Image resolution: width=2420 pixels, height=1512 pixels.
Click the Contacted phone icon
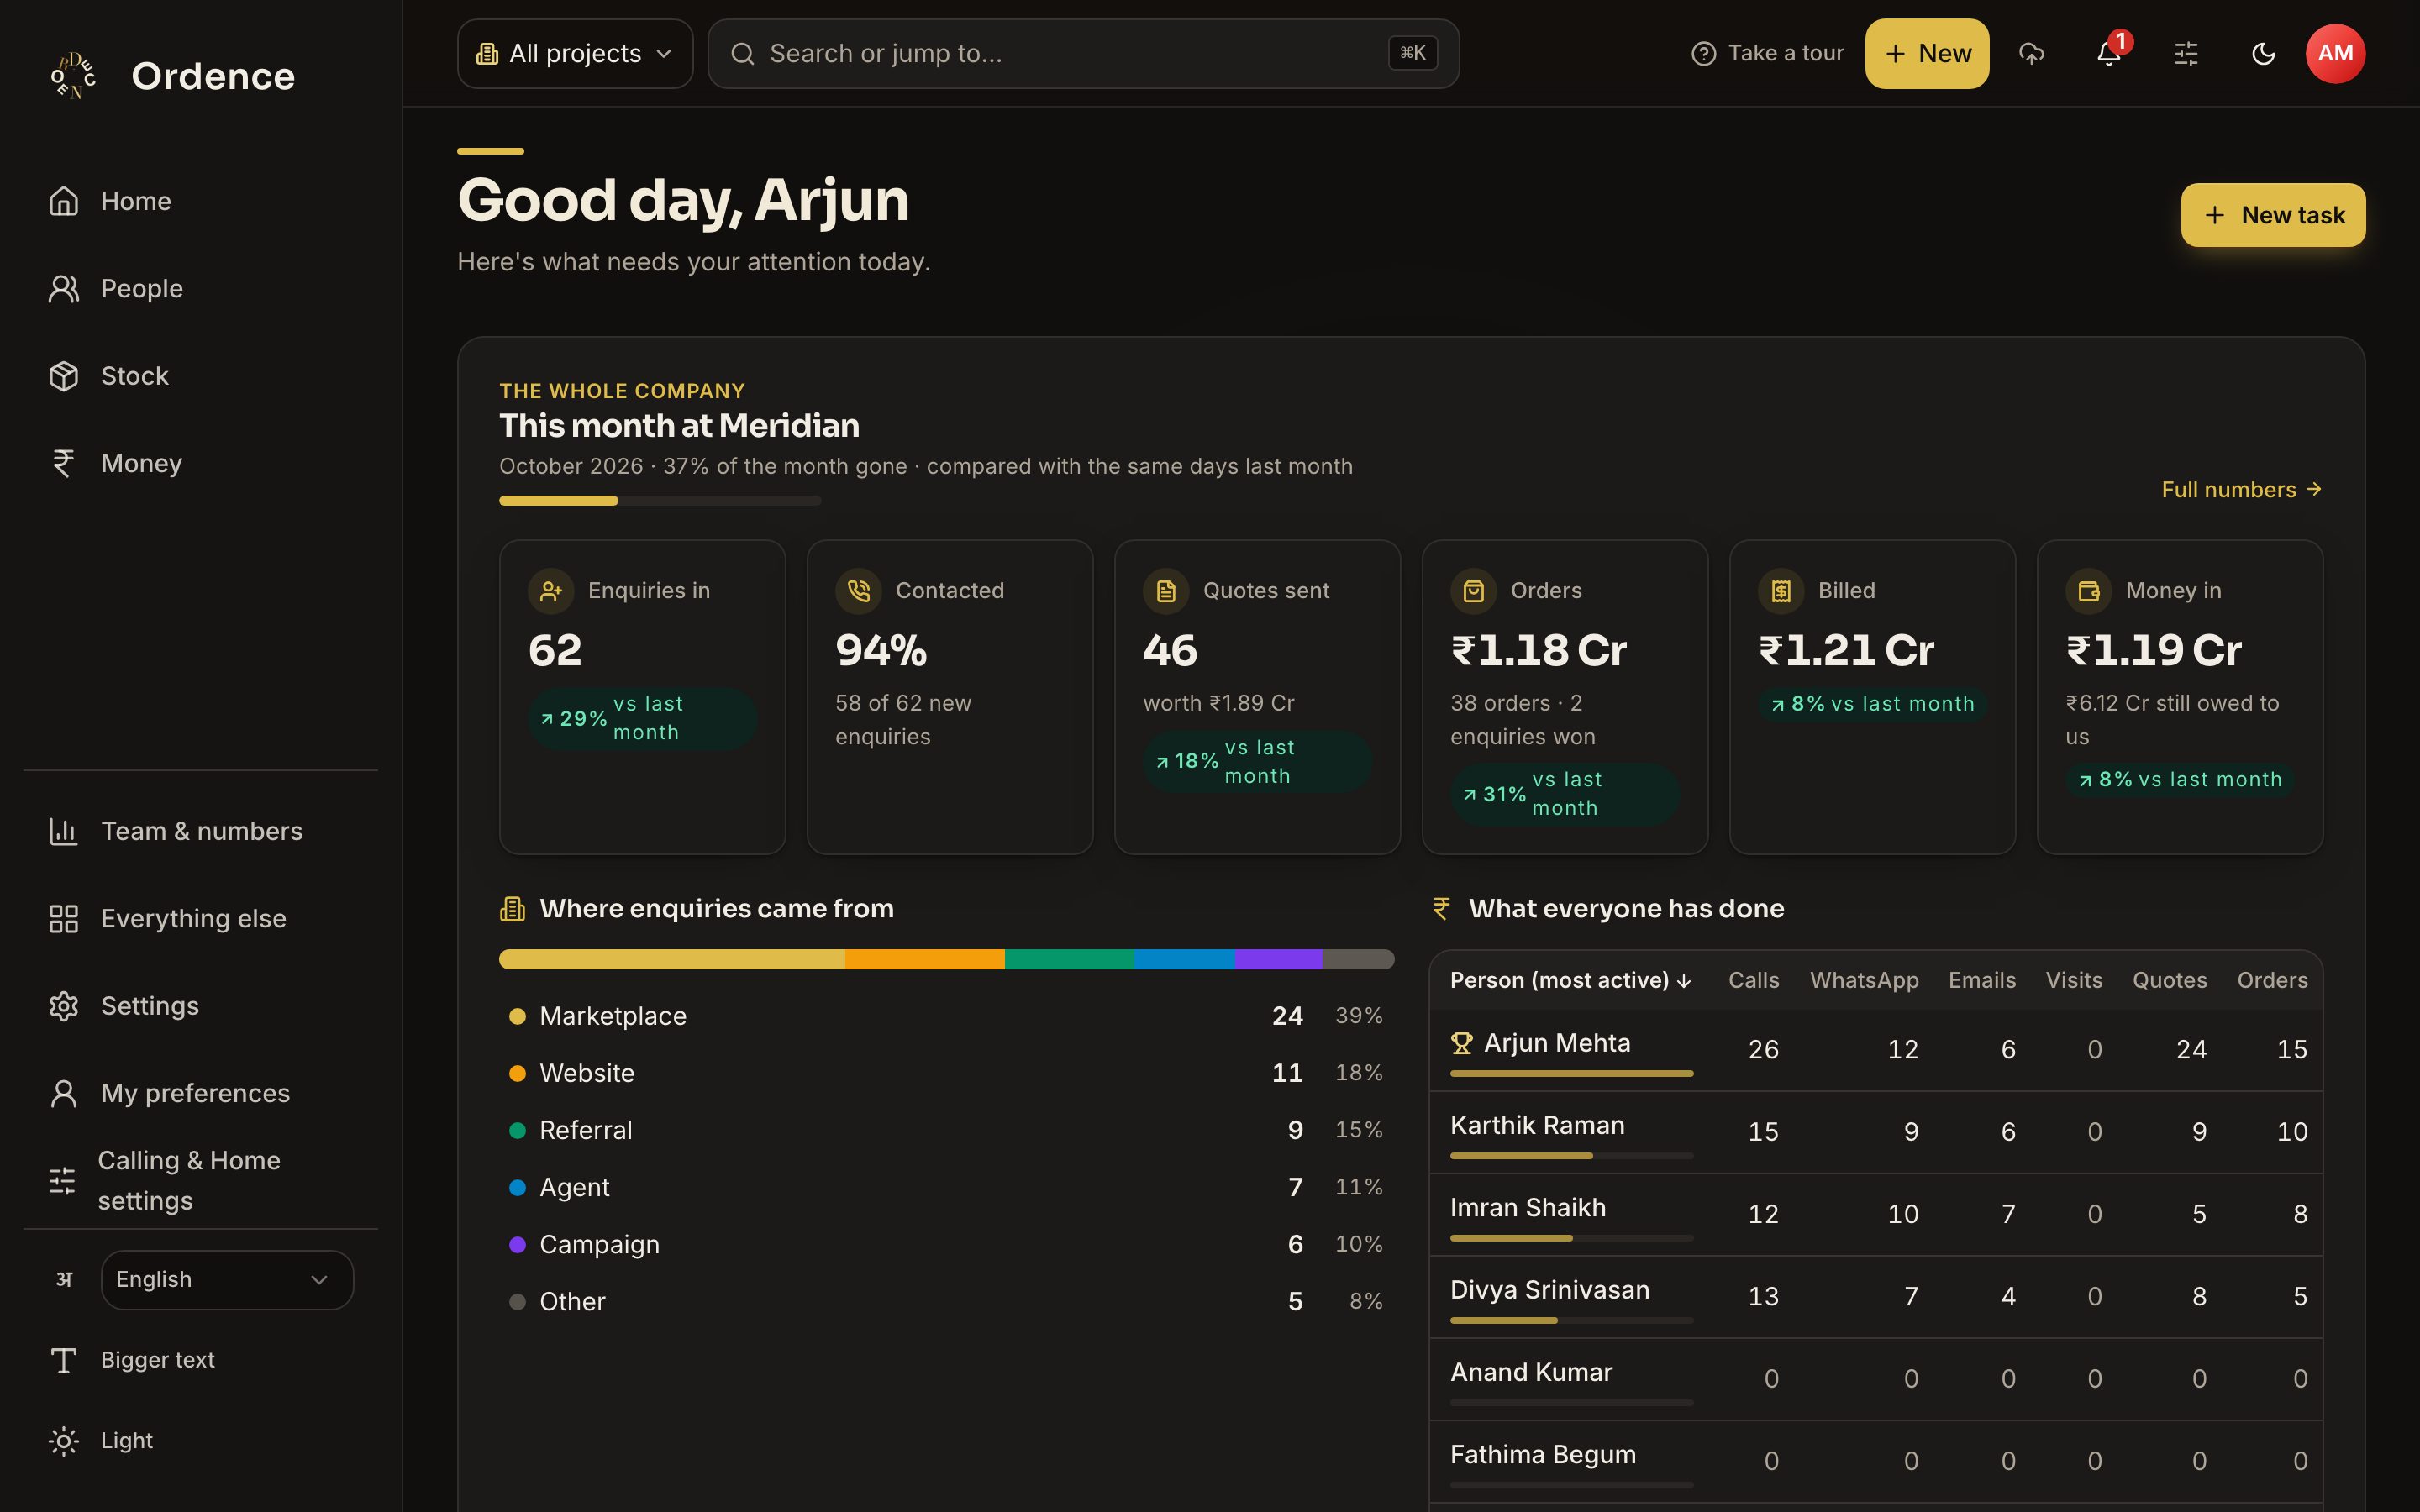pos(858,591)
